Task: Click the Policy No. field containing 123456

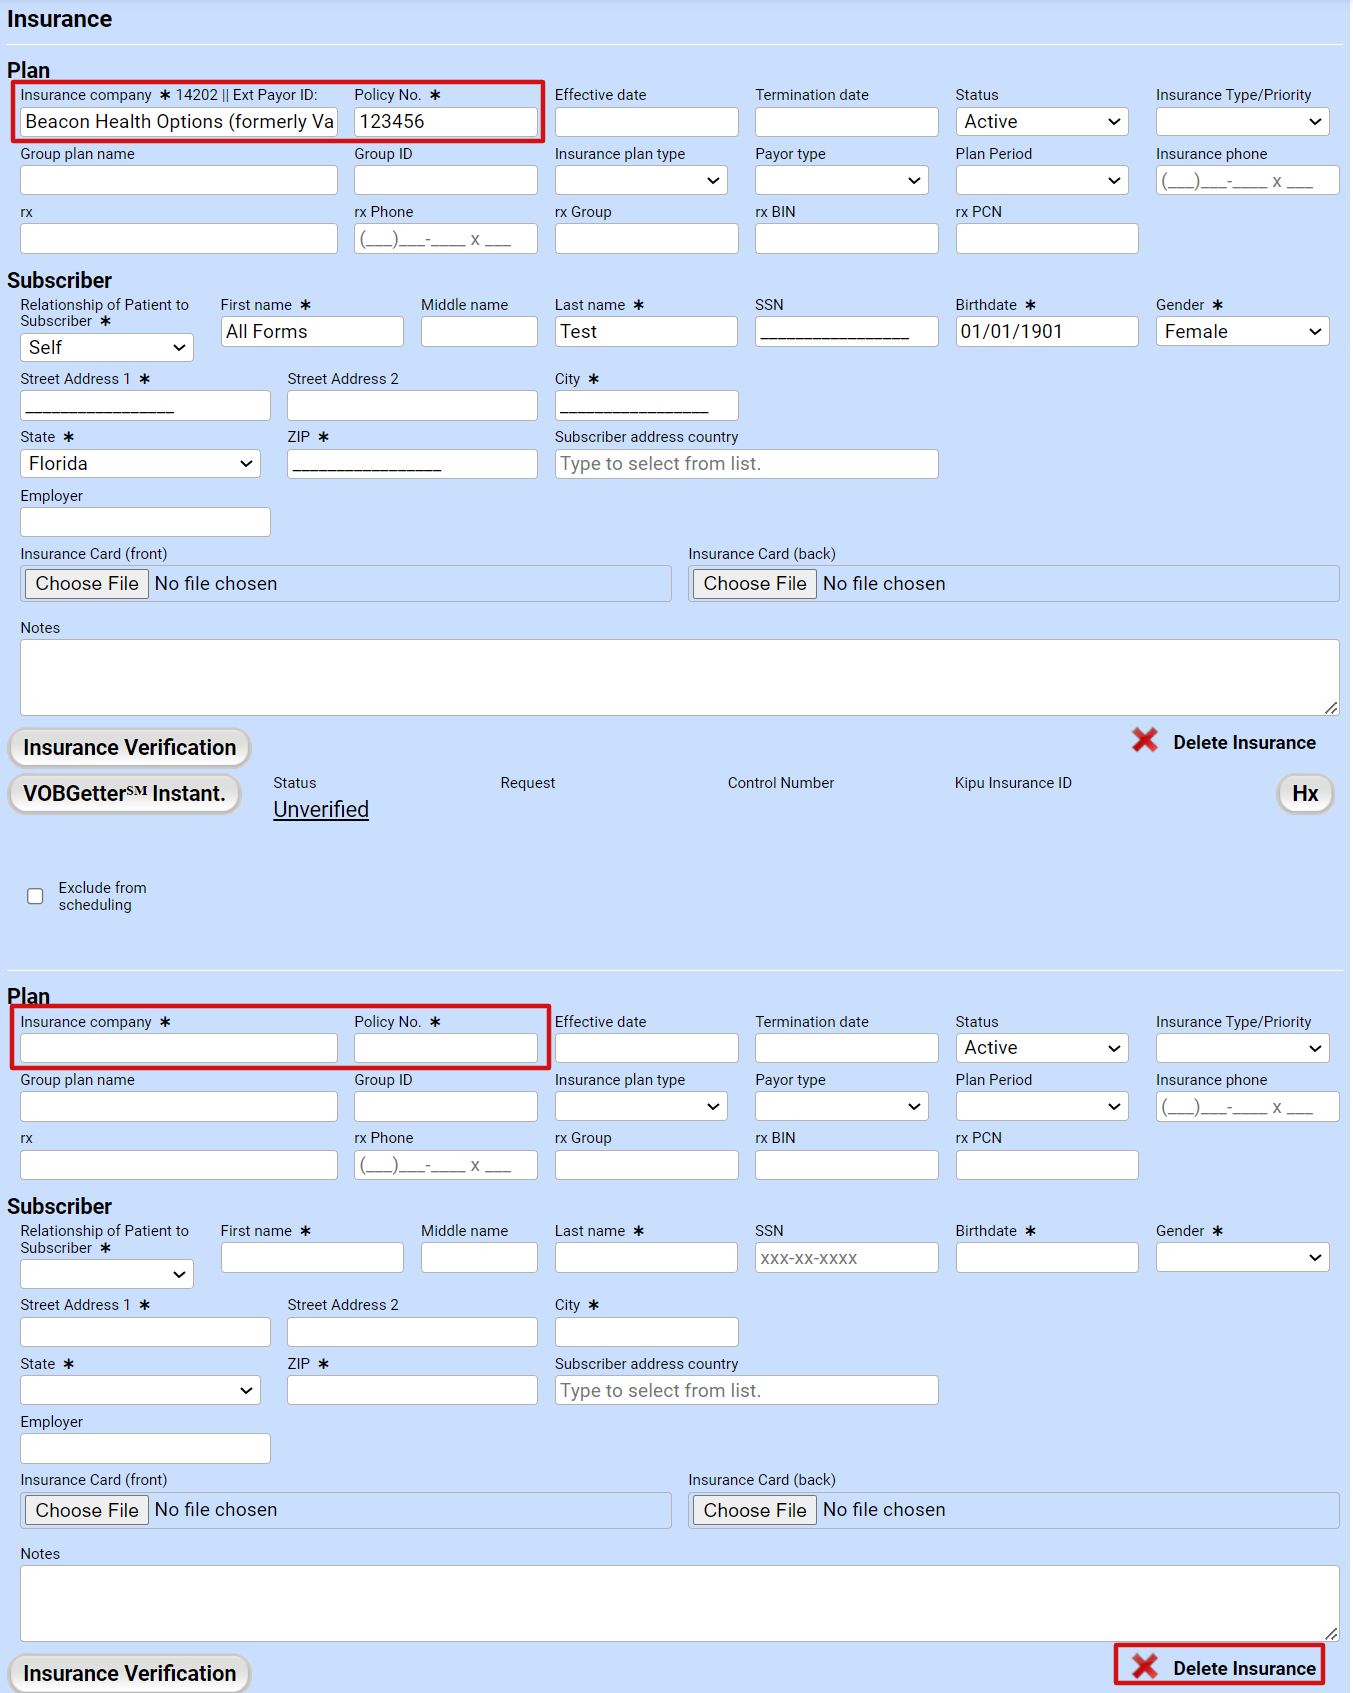Action: (x=445, y=122)
